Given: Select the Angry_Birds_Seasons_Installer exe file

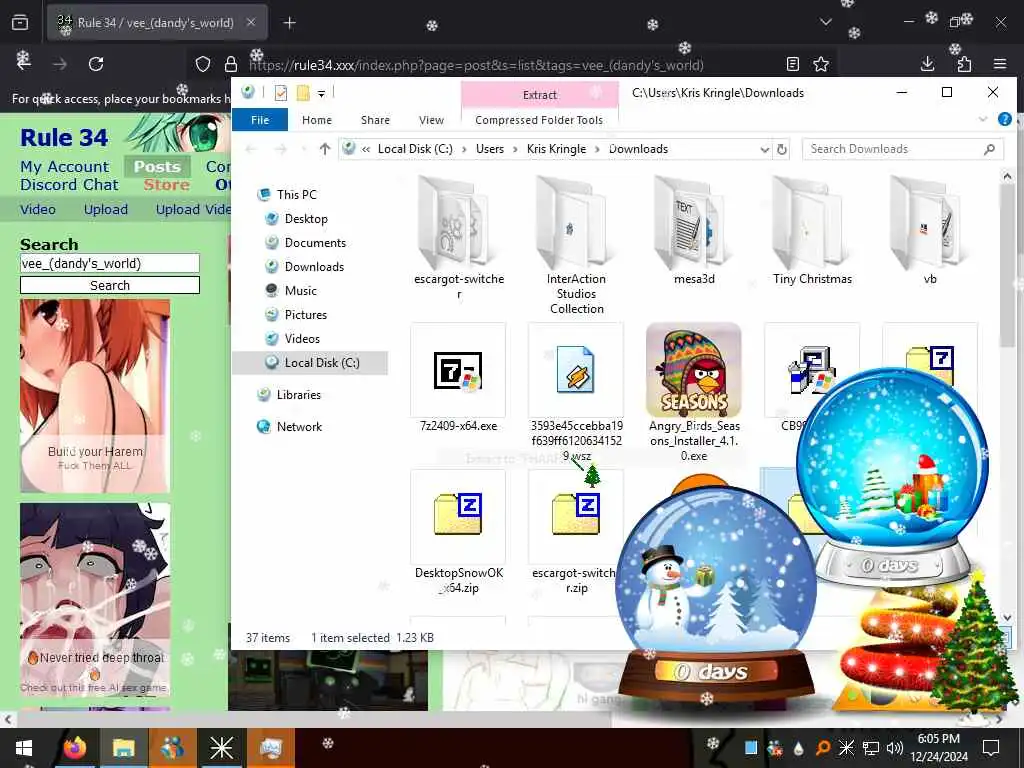Looking at the screenshot, I should pos(694,392).
